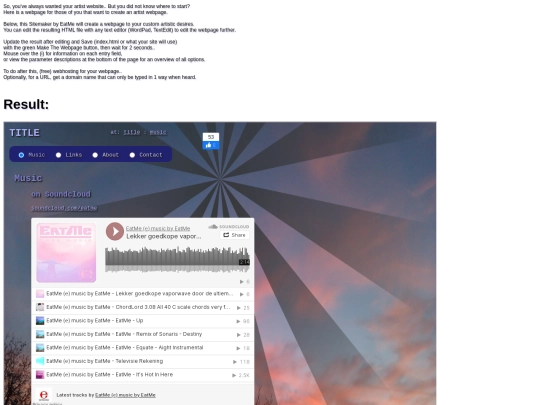Open the artist link after 'Latest tracks by'
This screenshot has width=540, height=405.
125,395
